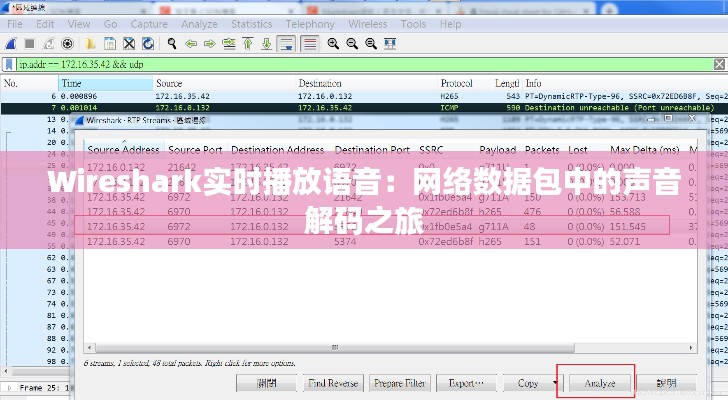Click the find packet magnifier icon
The image size is (728, 400).
[172, 43]
